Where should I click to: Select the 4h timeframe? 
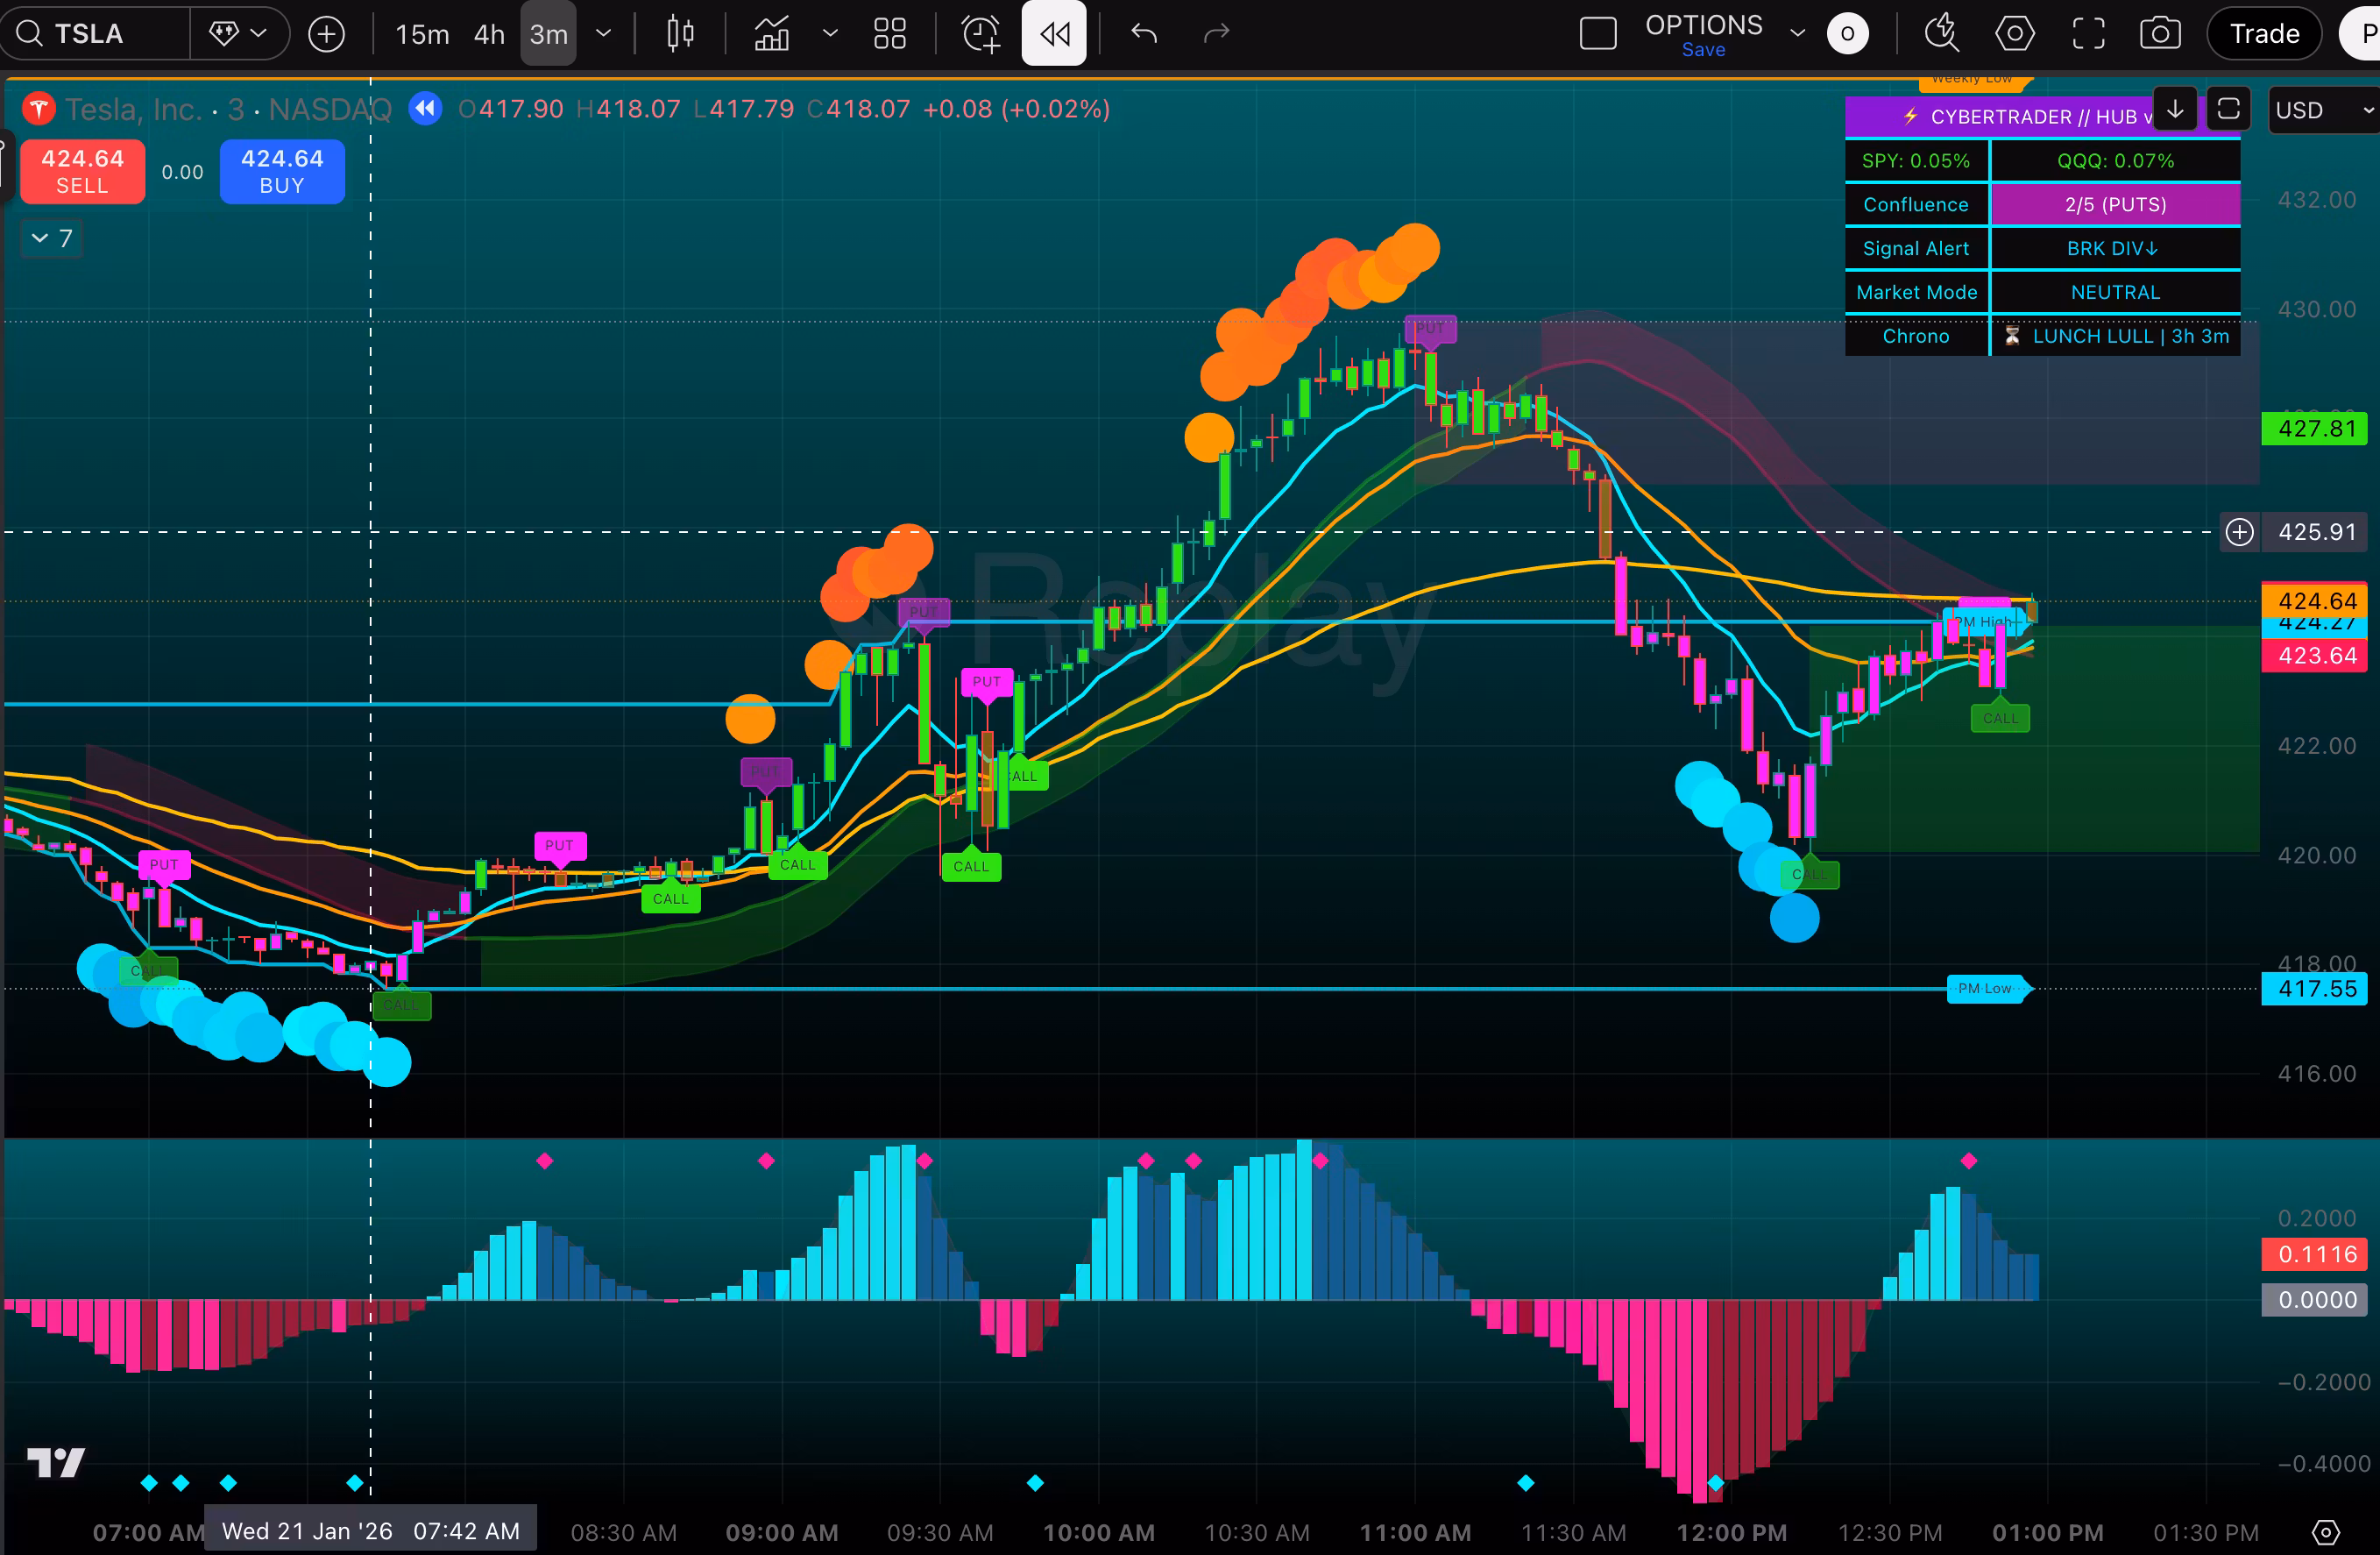(489, 34)
